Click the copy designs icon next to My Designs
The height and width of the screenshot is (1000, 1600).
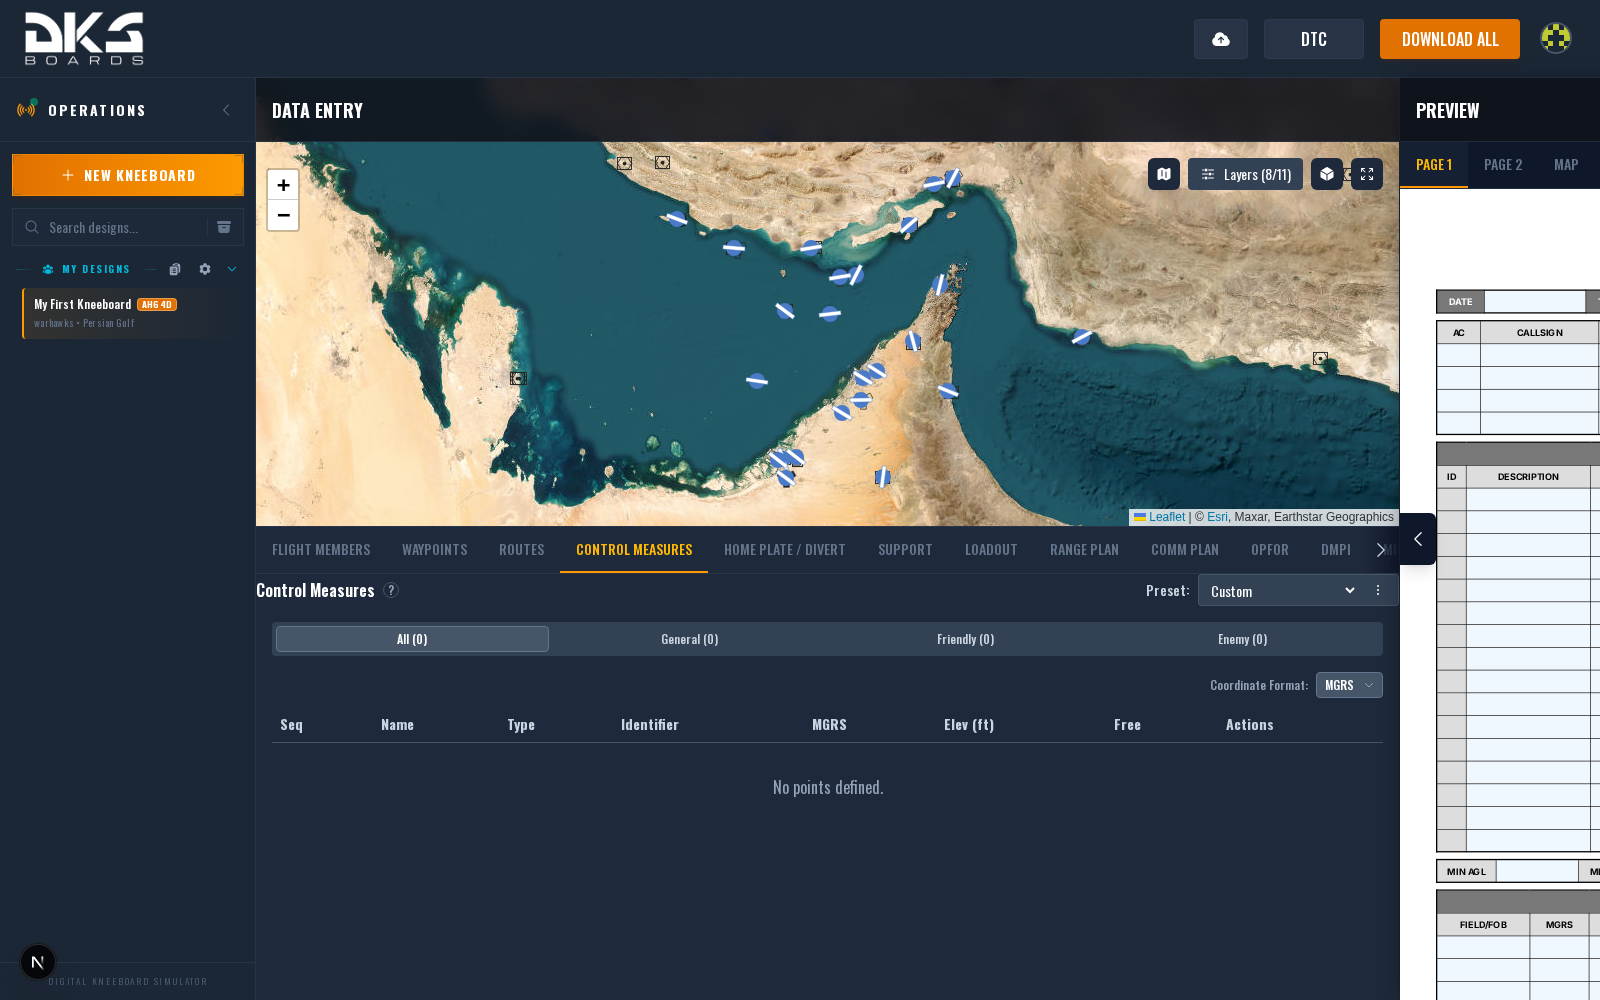175,269
